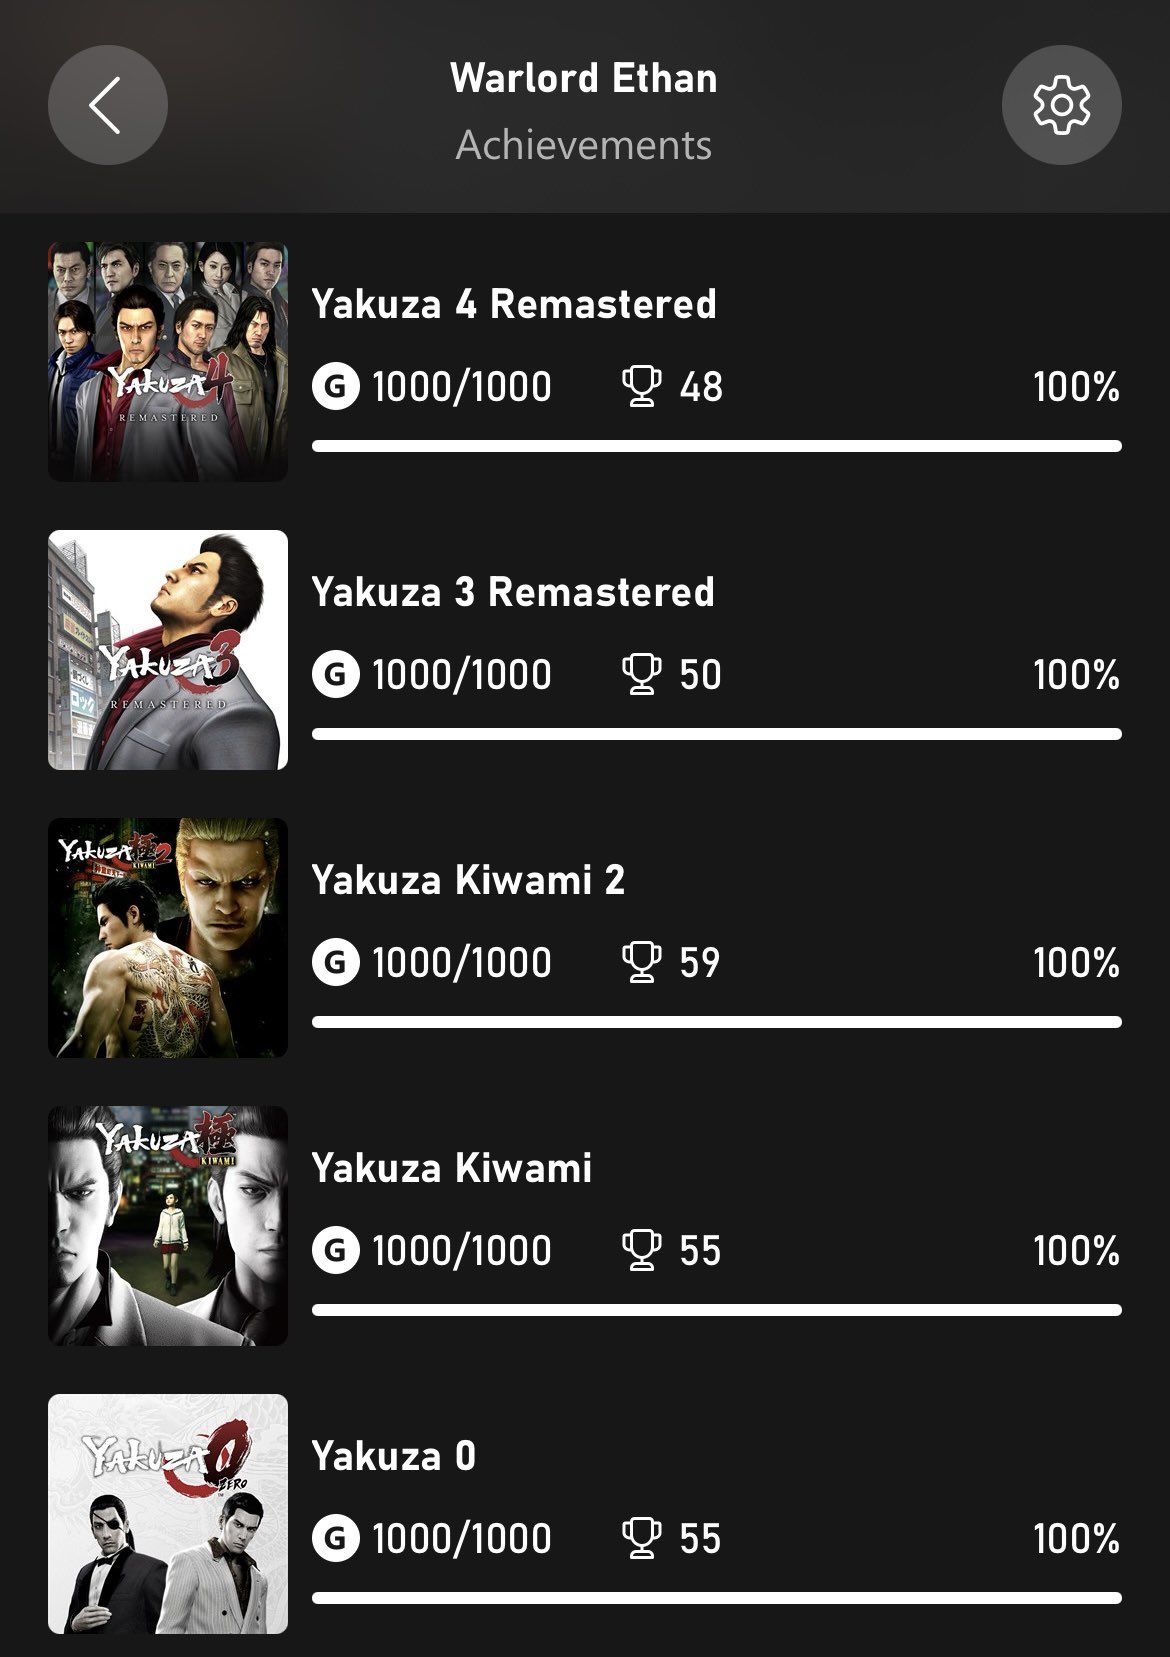Open the Yakuza 4 Remastered title

[x=513, y=304]
